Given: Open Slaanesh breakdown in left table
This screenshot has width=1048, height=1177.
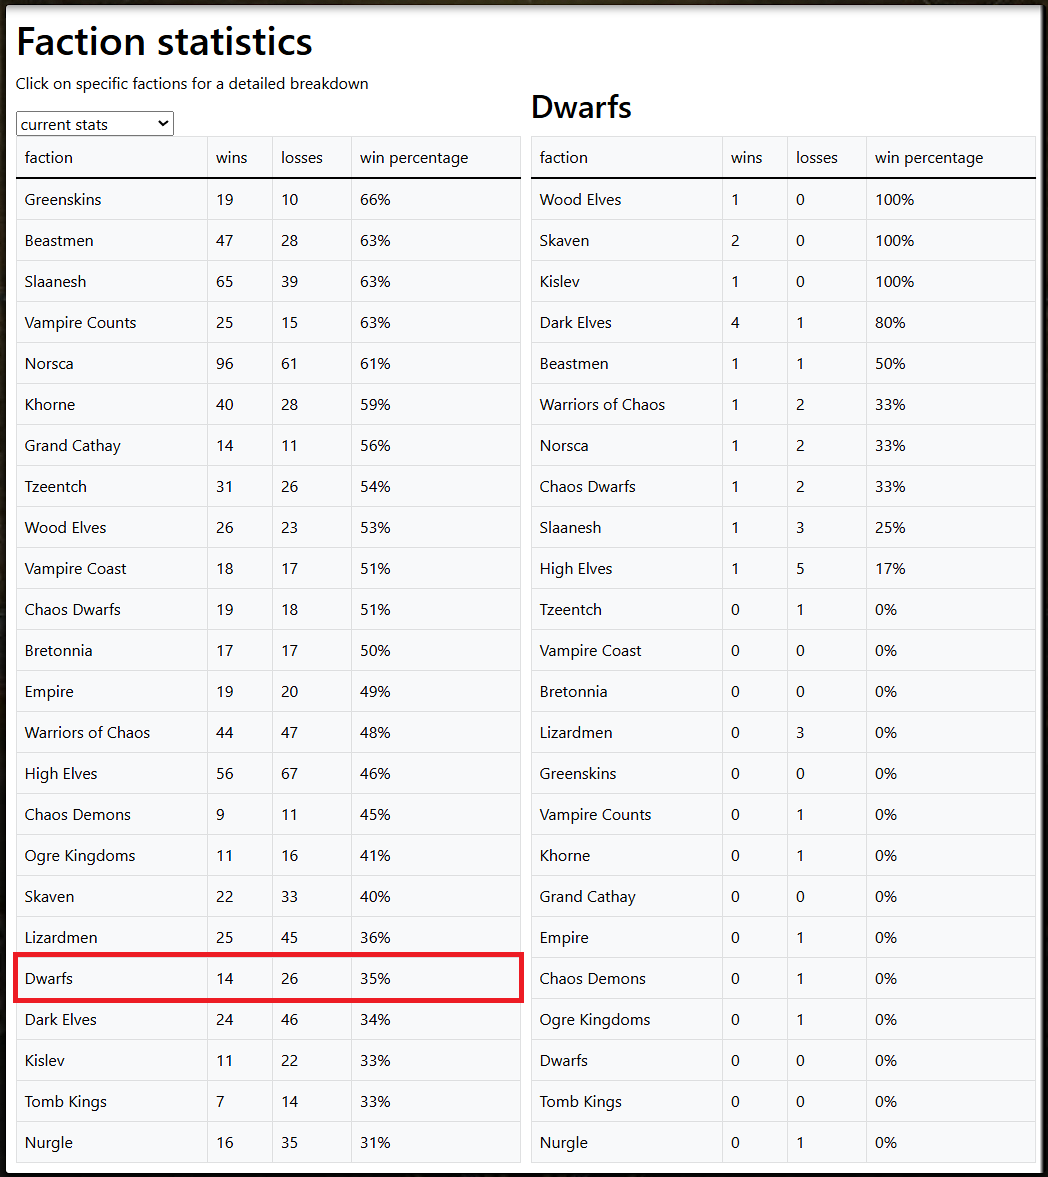Looking at the screenshot, I should (269, 281).
